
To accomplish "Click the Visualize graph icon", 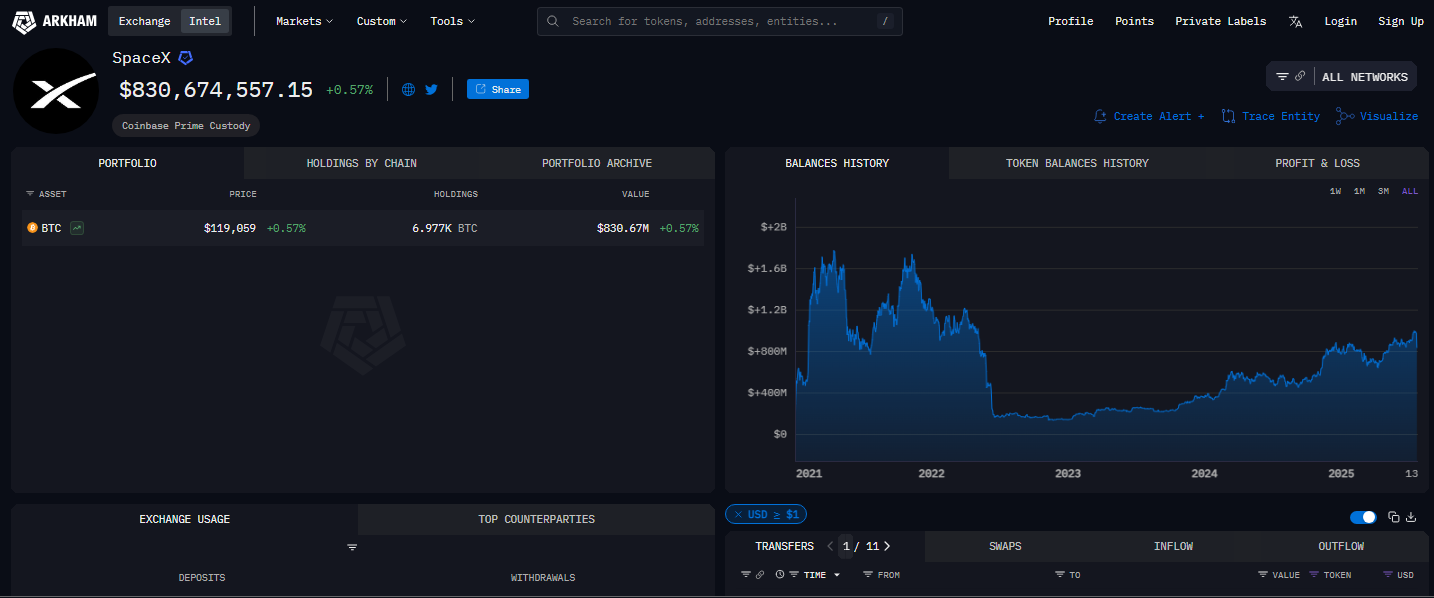I will coord(1345,116).
